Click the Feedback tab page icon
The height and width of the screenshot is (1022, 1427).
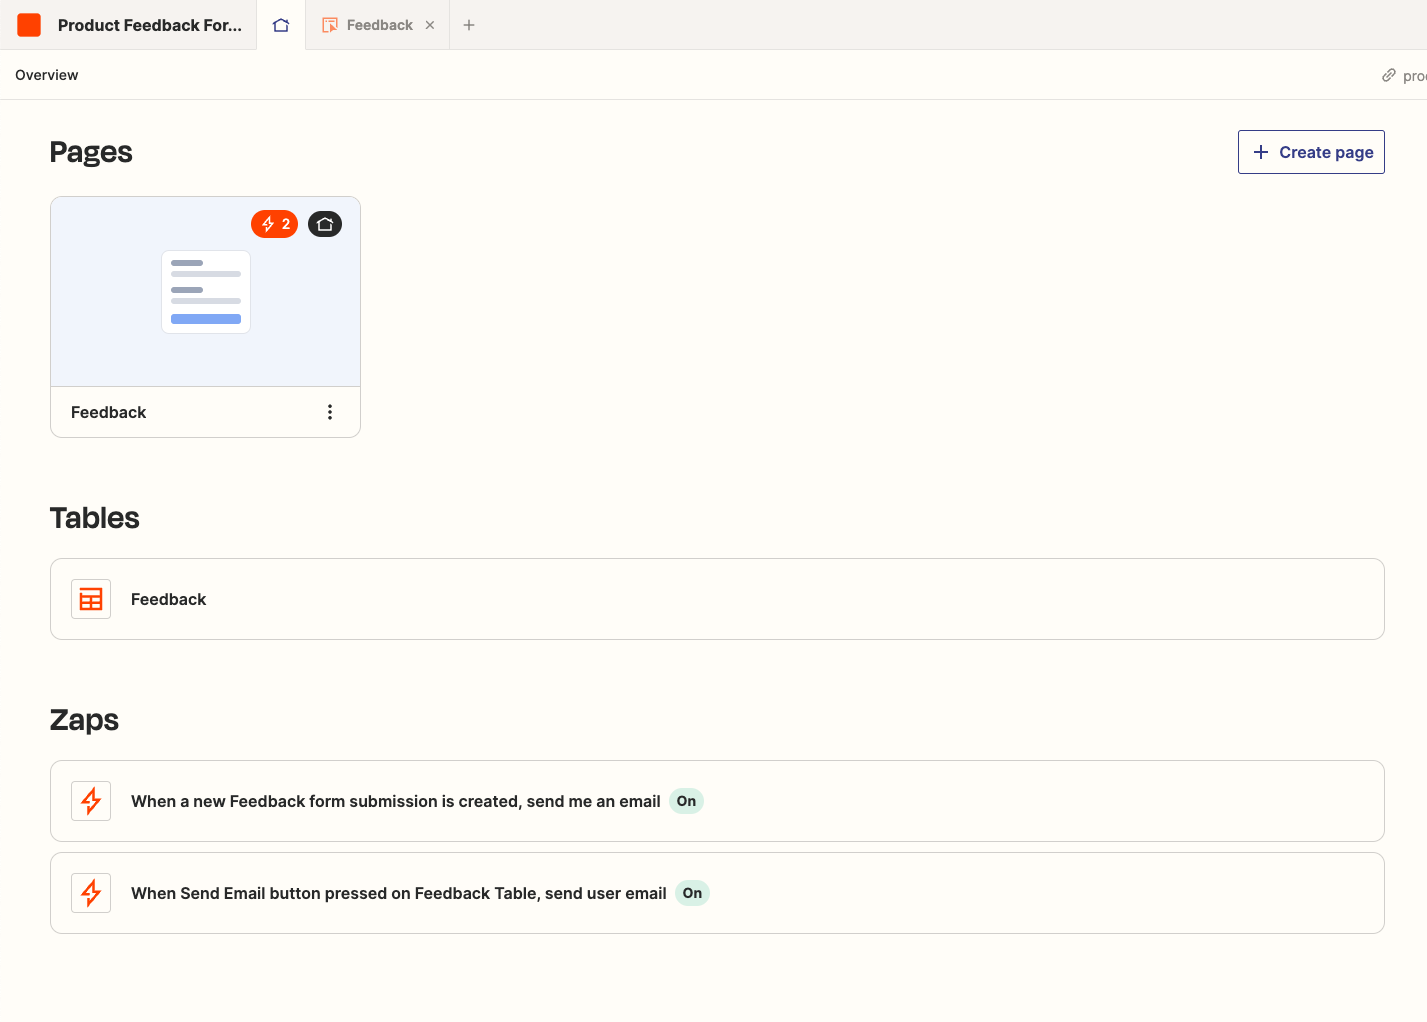coord(330,25)
